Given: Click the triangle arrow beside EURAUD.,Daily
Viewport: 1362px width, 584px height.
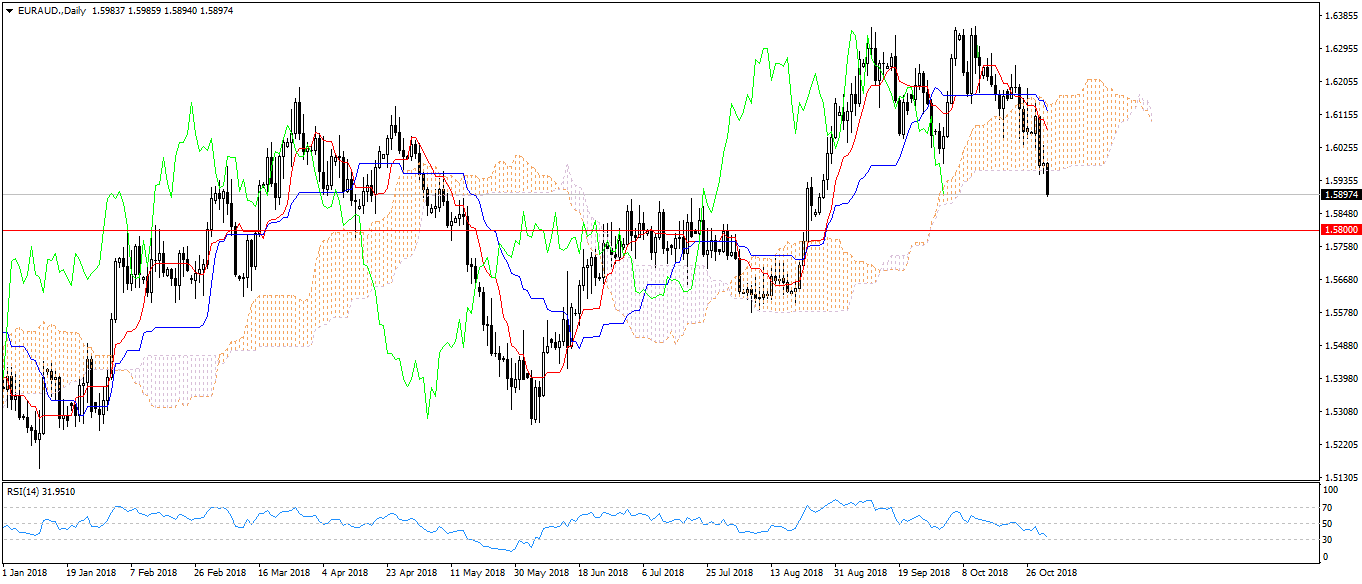Looking at the screenshot, I should 9,10.
